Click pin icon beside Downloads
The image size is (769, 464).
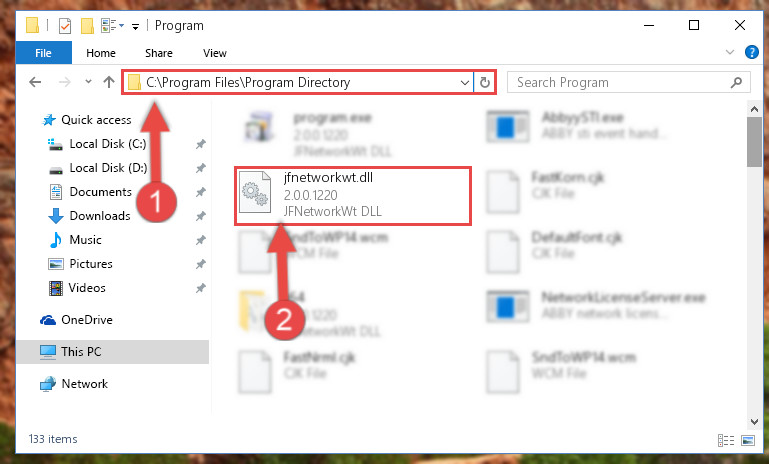pyautogui.click(x=201, y=216)
